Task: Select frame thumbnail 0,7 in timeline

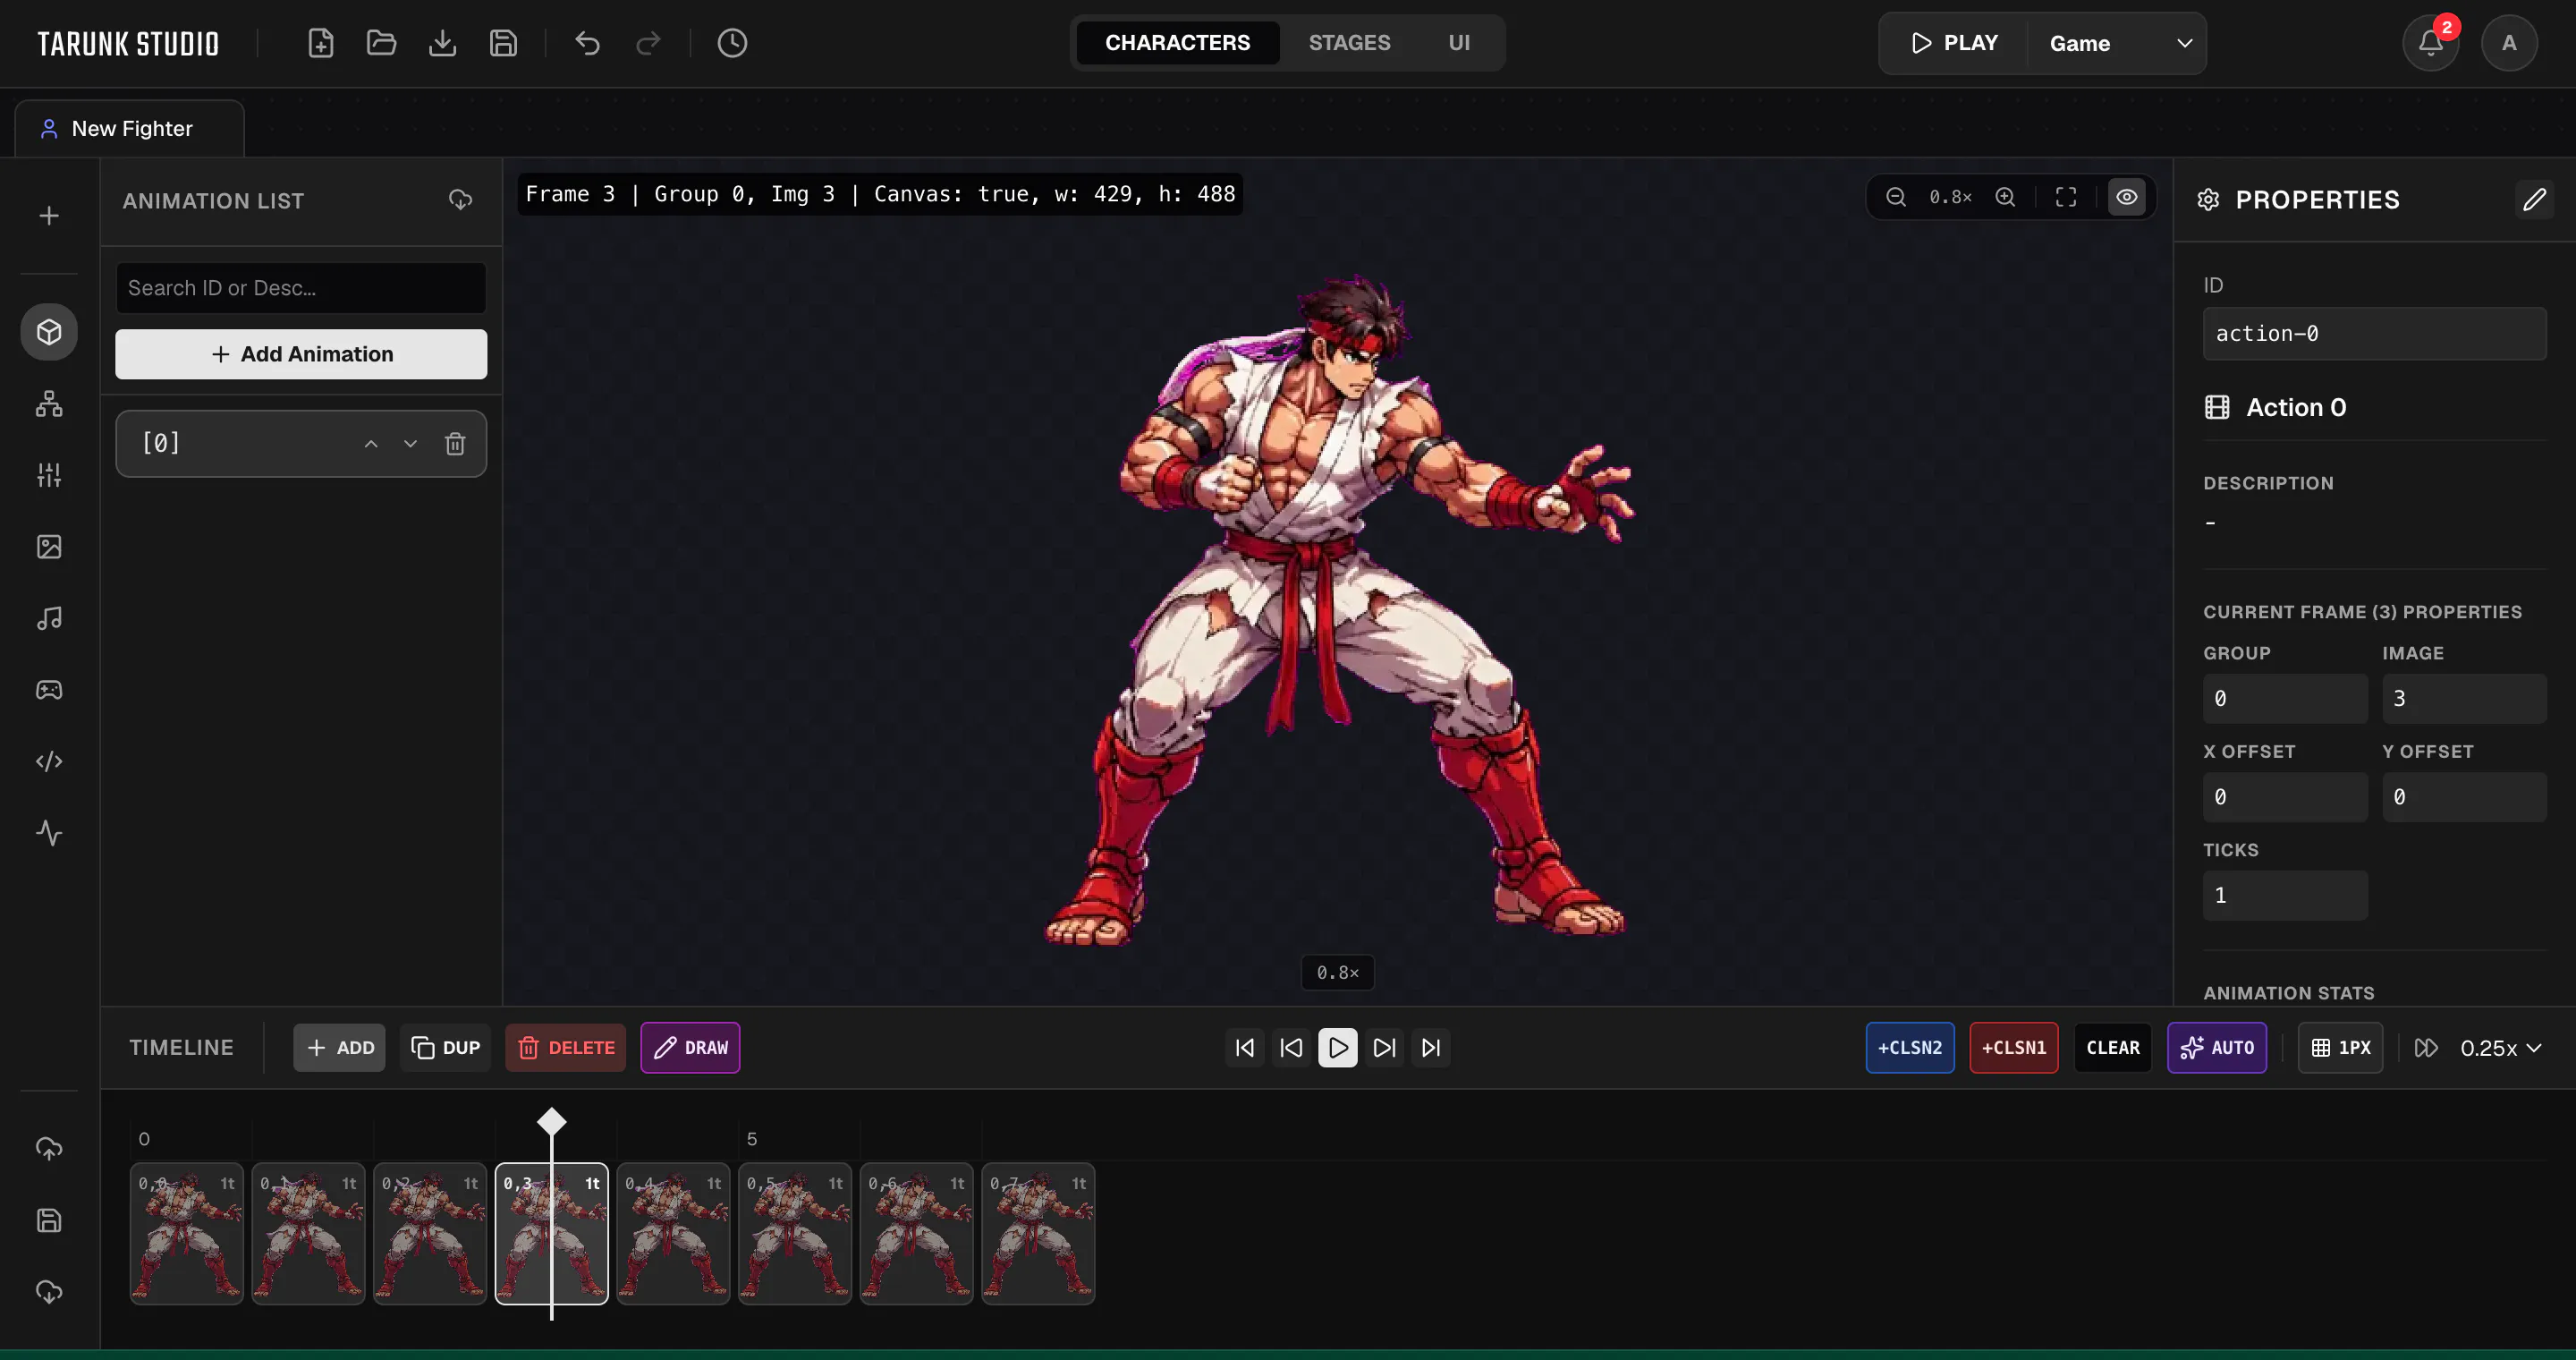Action: (x=1038, y=1234)
